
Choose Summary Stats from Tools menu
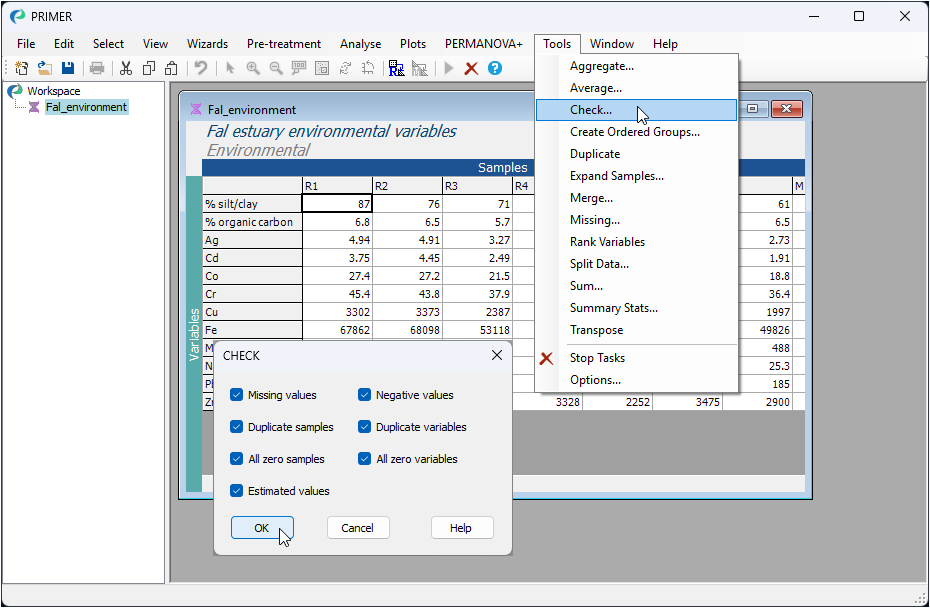(x=613, y=308)
